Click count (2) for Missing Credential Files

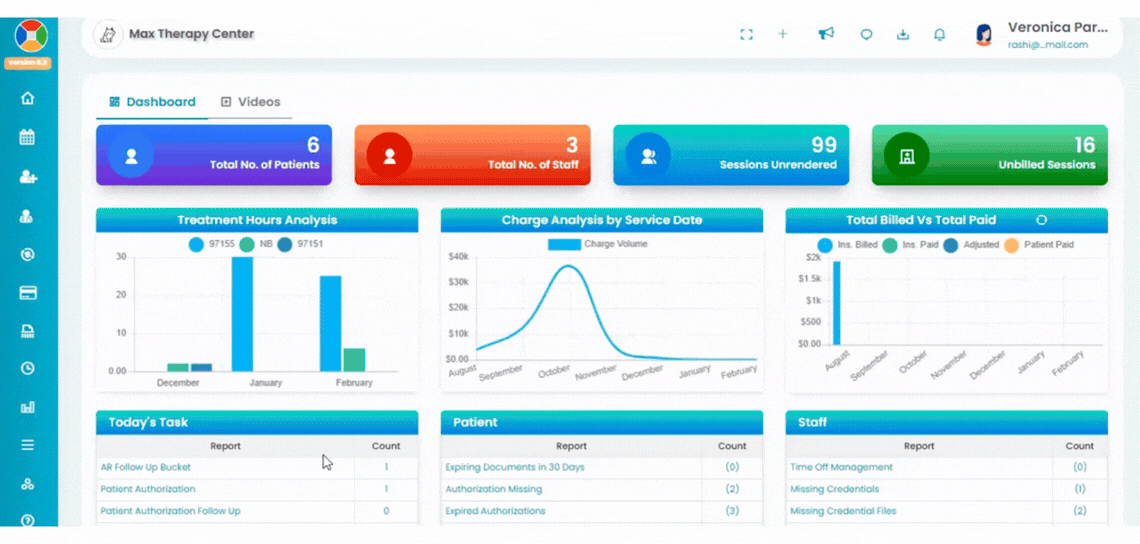1080,511
